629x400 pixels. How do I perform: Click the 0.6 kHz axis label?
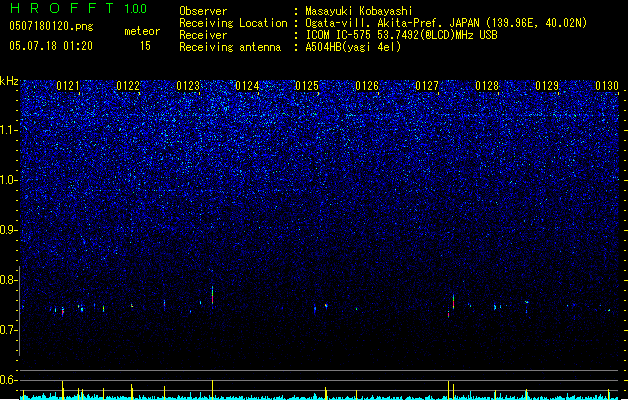coord(9,380)
